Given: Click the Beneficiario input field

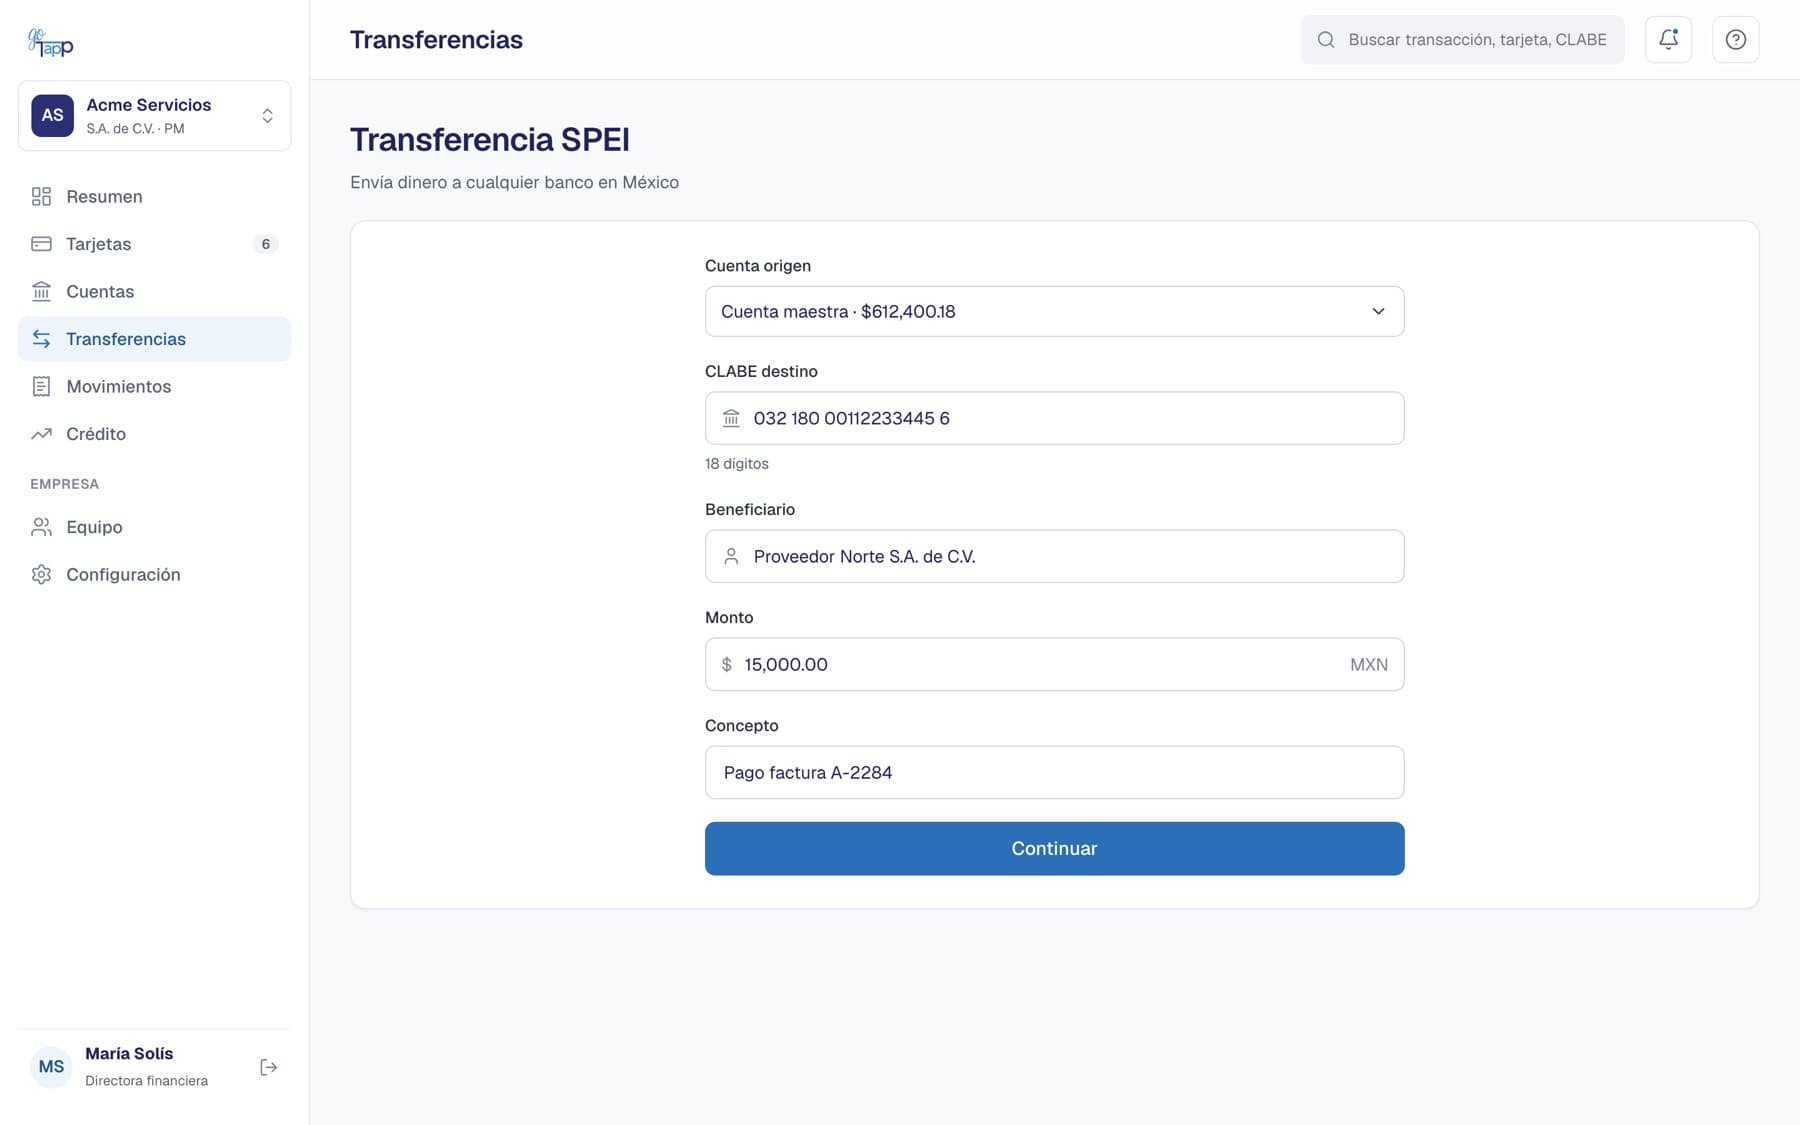Looking at the screenshot, I should pyautogui.click(x=1054, y=556).
